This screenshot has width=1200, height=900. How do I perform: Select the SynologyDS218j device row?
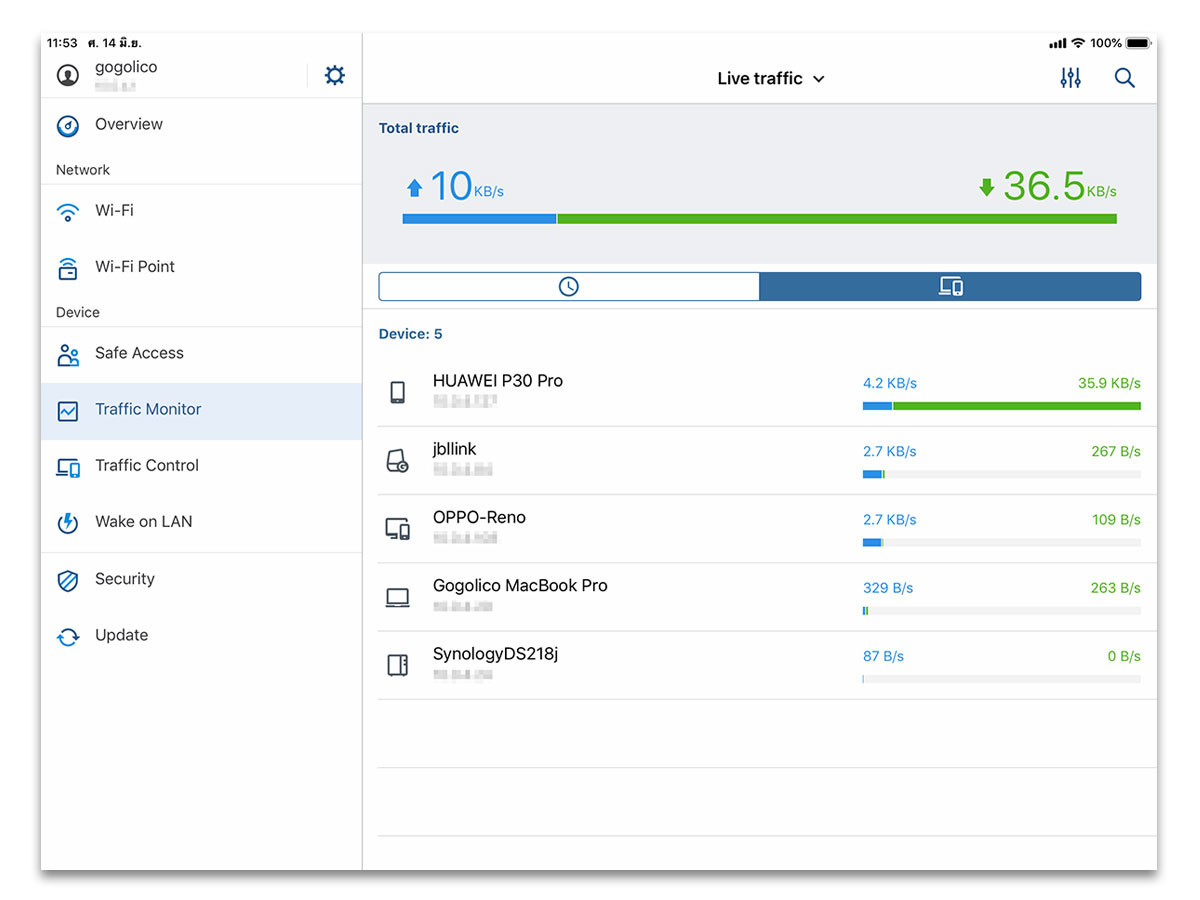click(x=495, y=654)
